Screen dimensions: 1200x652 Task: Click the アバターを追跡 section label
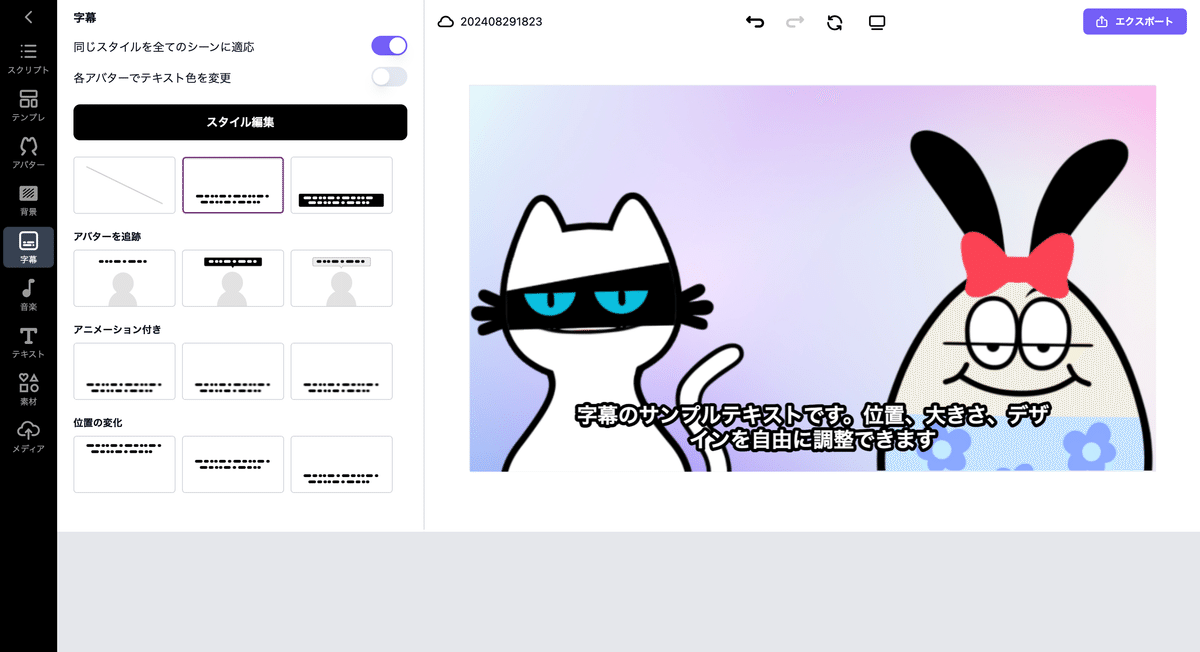(x=107, y=236)
